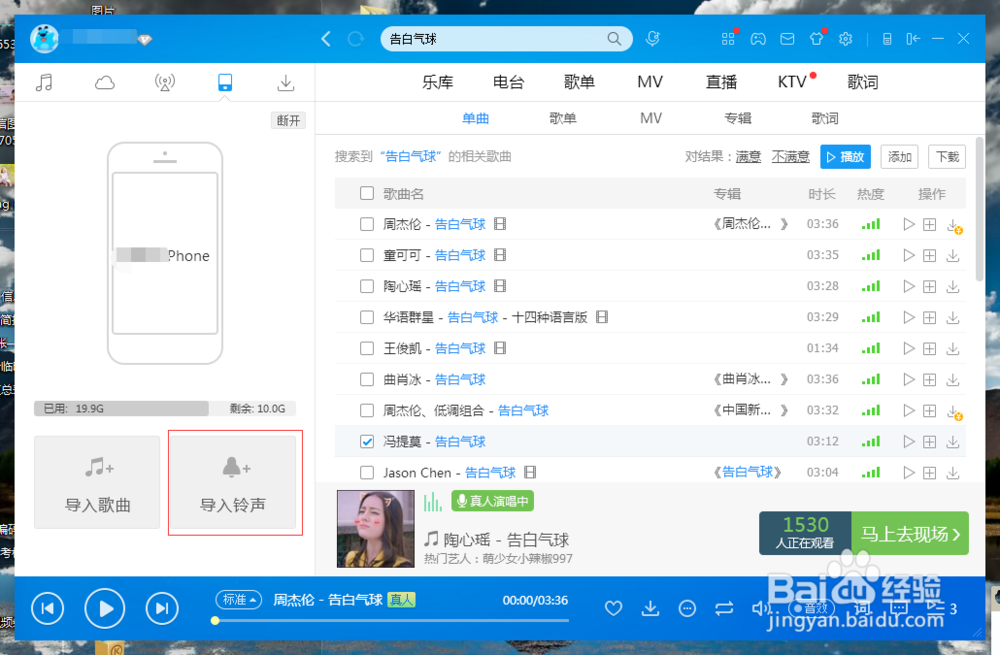Open the 乐库 tab
The image size is (1000, 655).
tap(438, 82)
